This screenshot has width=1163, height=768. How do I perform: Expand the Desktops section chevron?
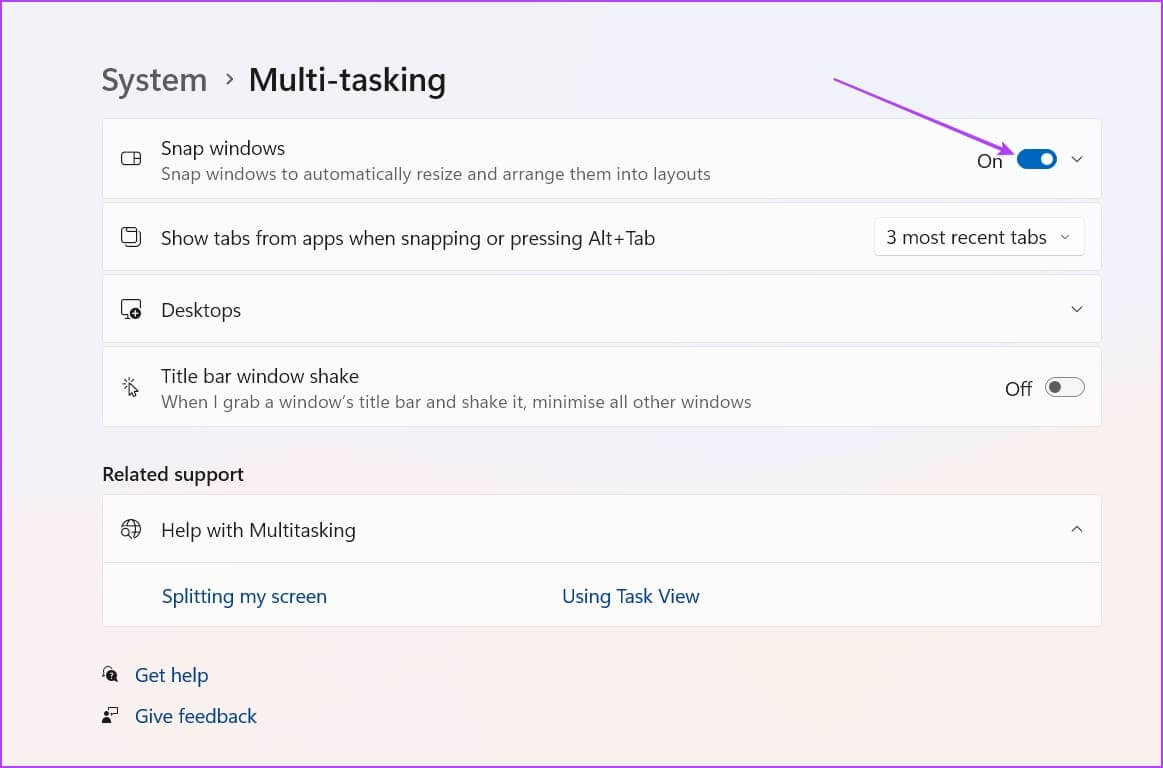[1077, 309]
